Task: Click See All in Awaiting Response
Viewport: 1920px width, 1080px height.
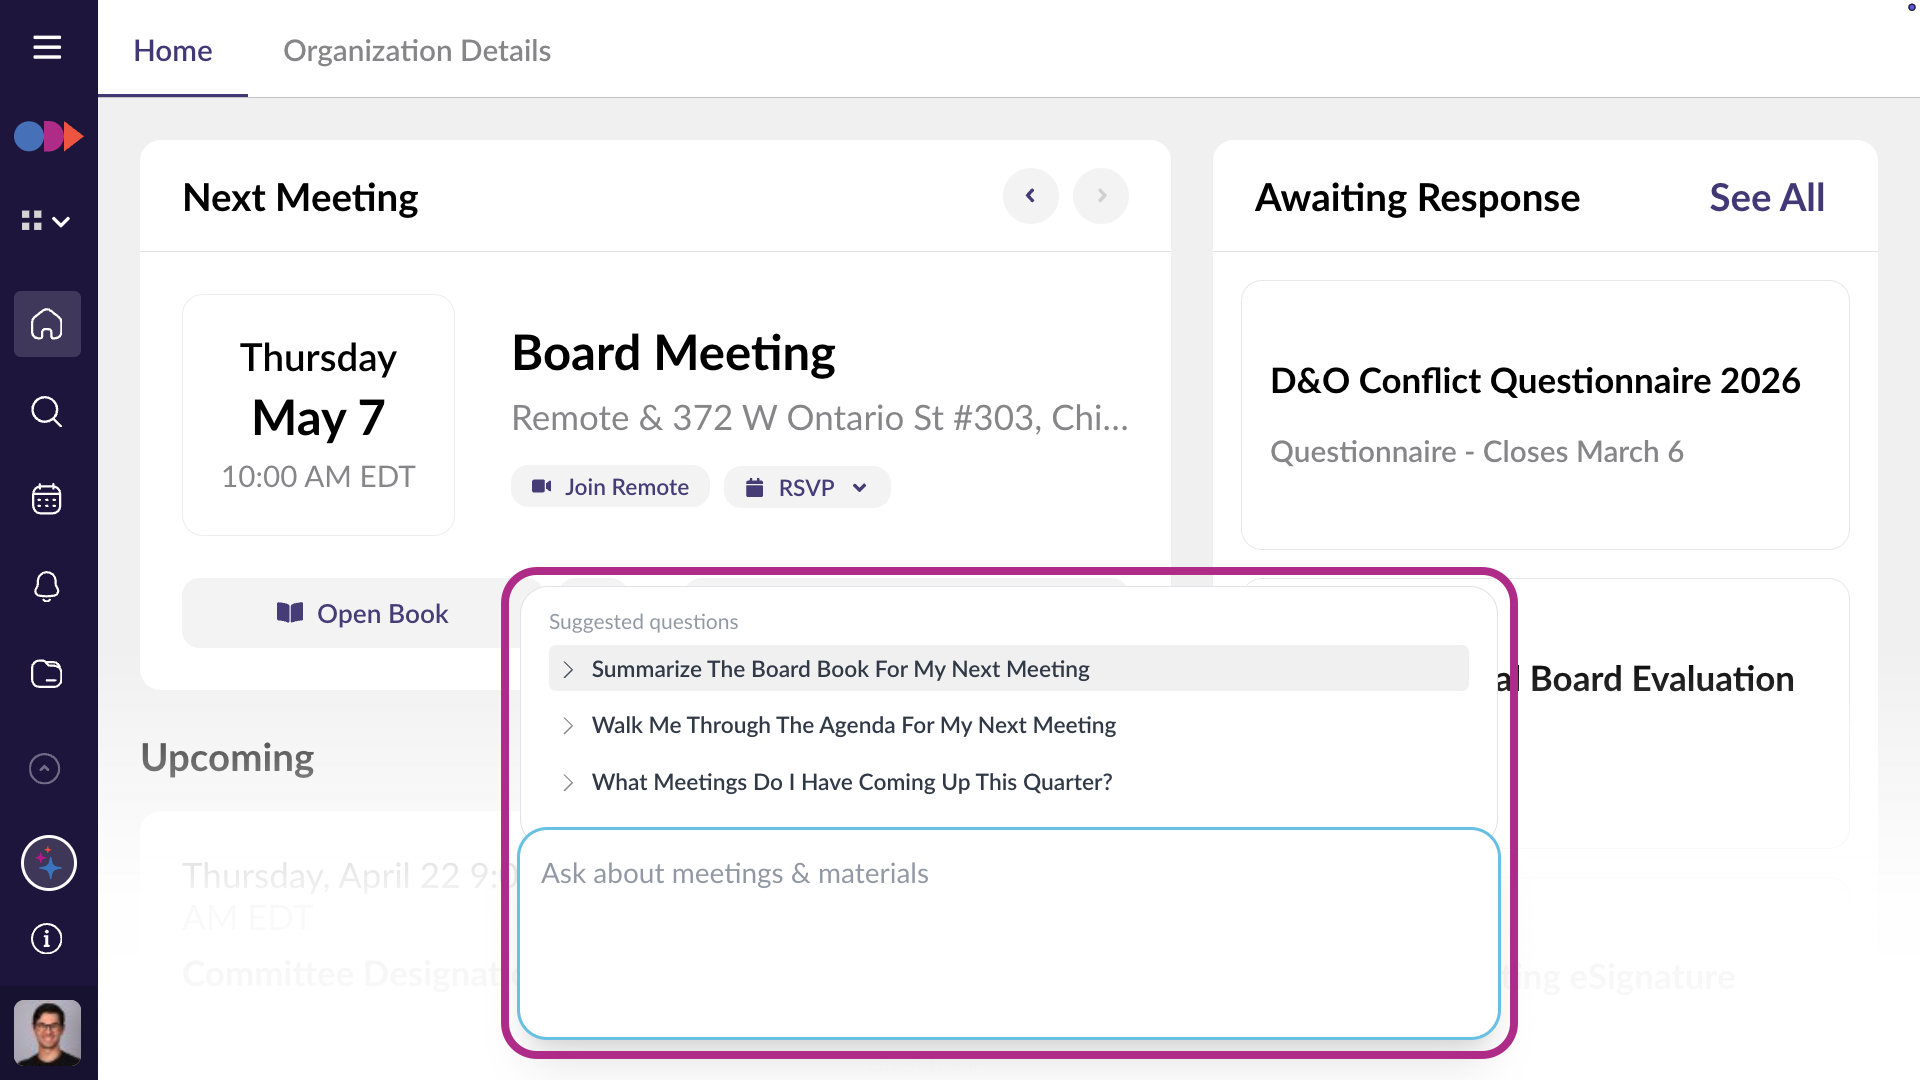Action: (x=1767, y=198)
